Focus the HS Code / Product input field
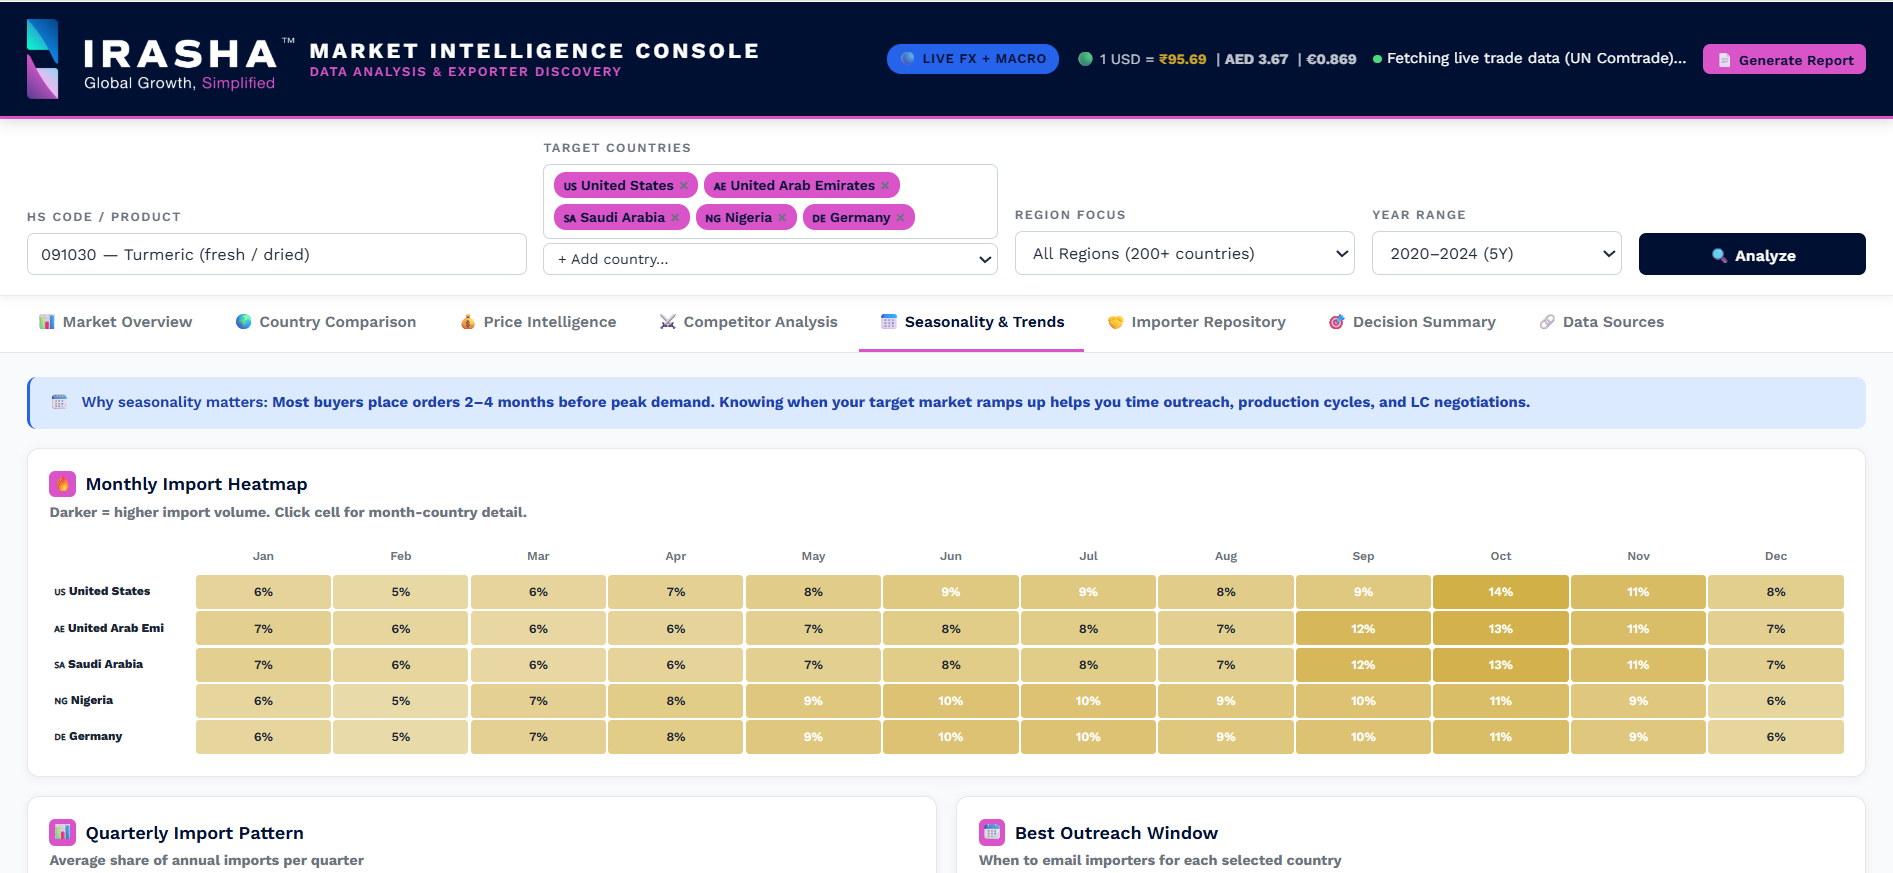Image resolution: width=1893 pixels, height=873 pixels. click(x=277, y=254)
